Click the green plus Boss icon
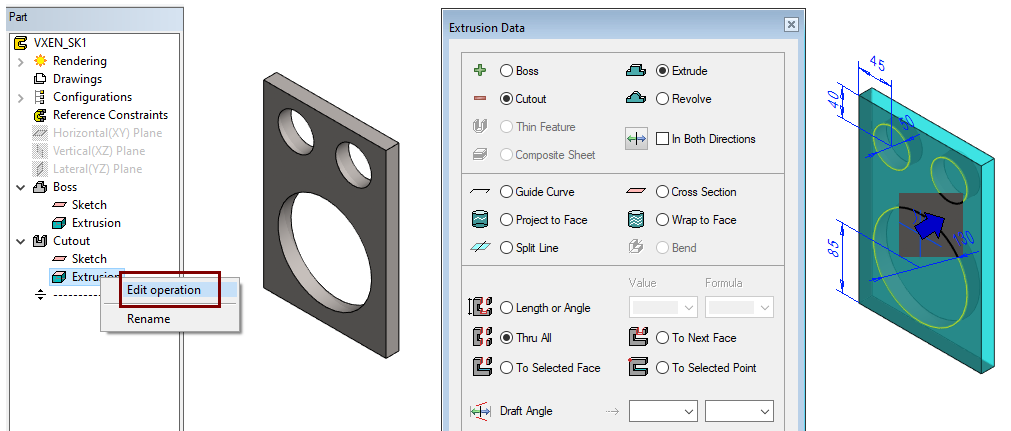Screen dimensions: 1011x431 (x=479, y=71)
